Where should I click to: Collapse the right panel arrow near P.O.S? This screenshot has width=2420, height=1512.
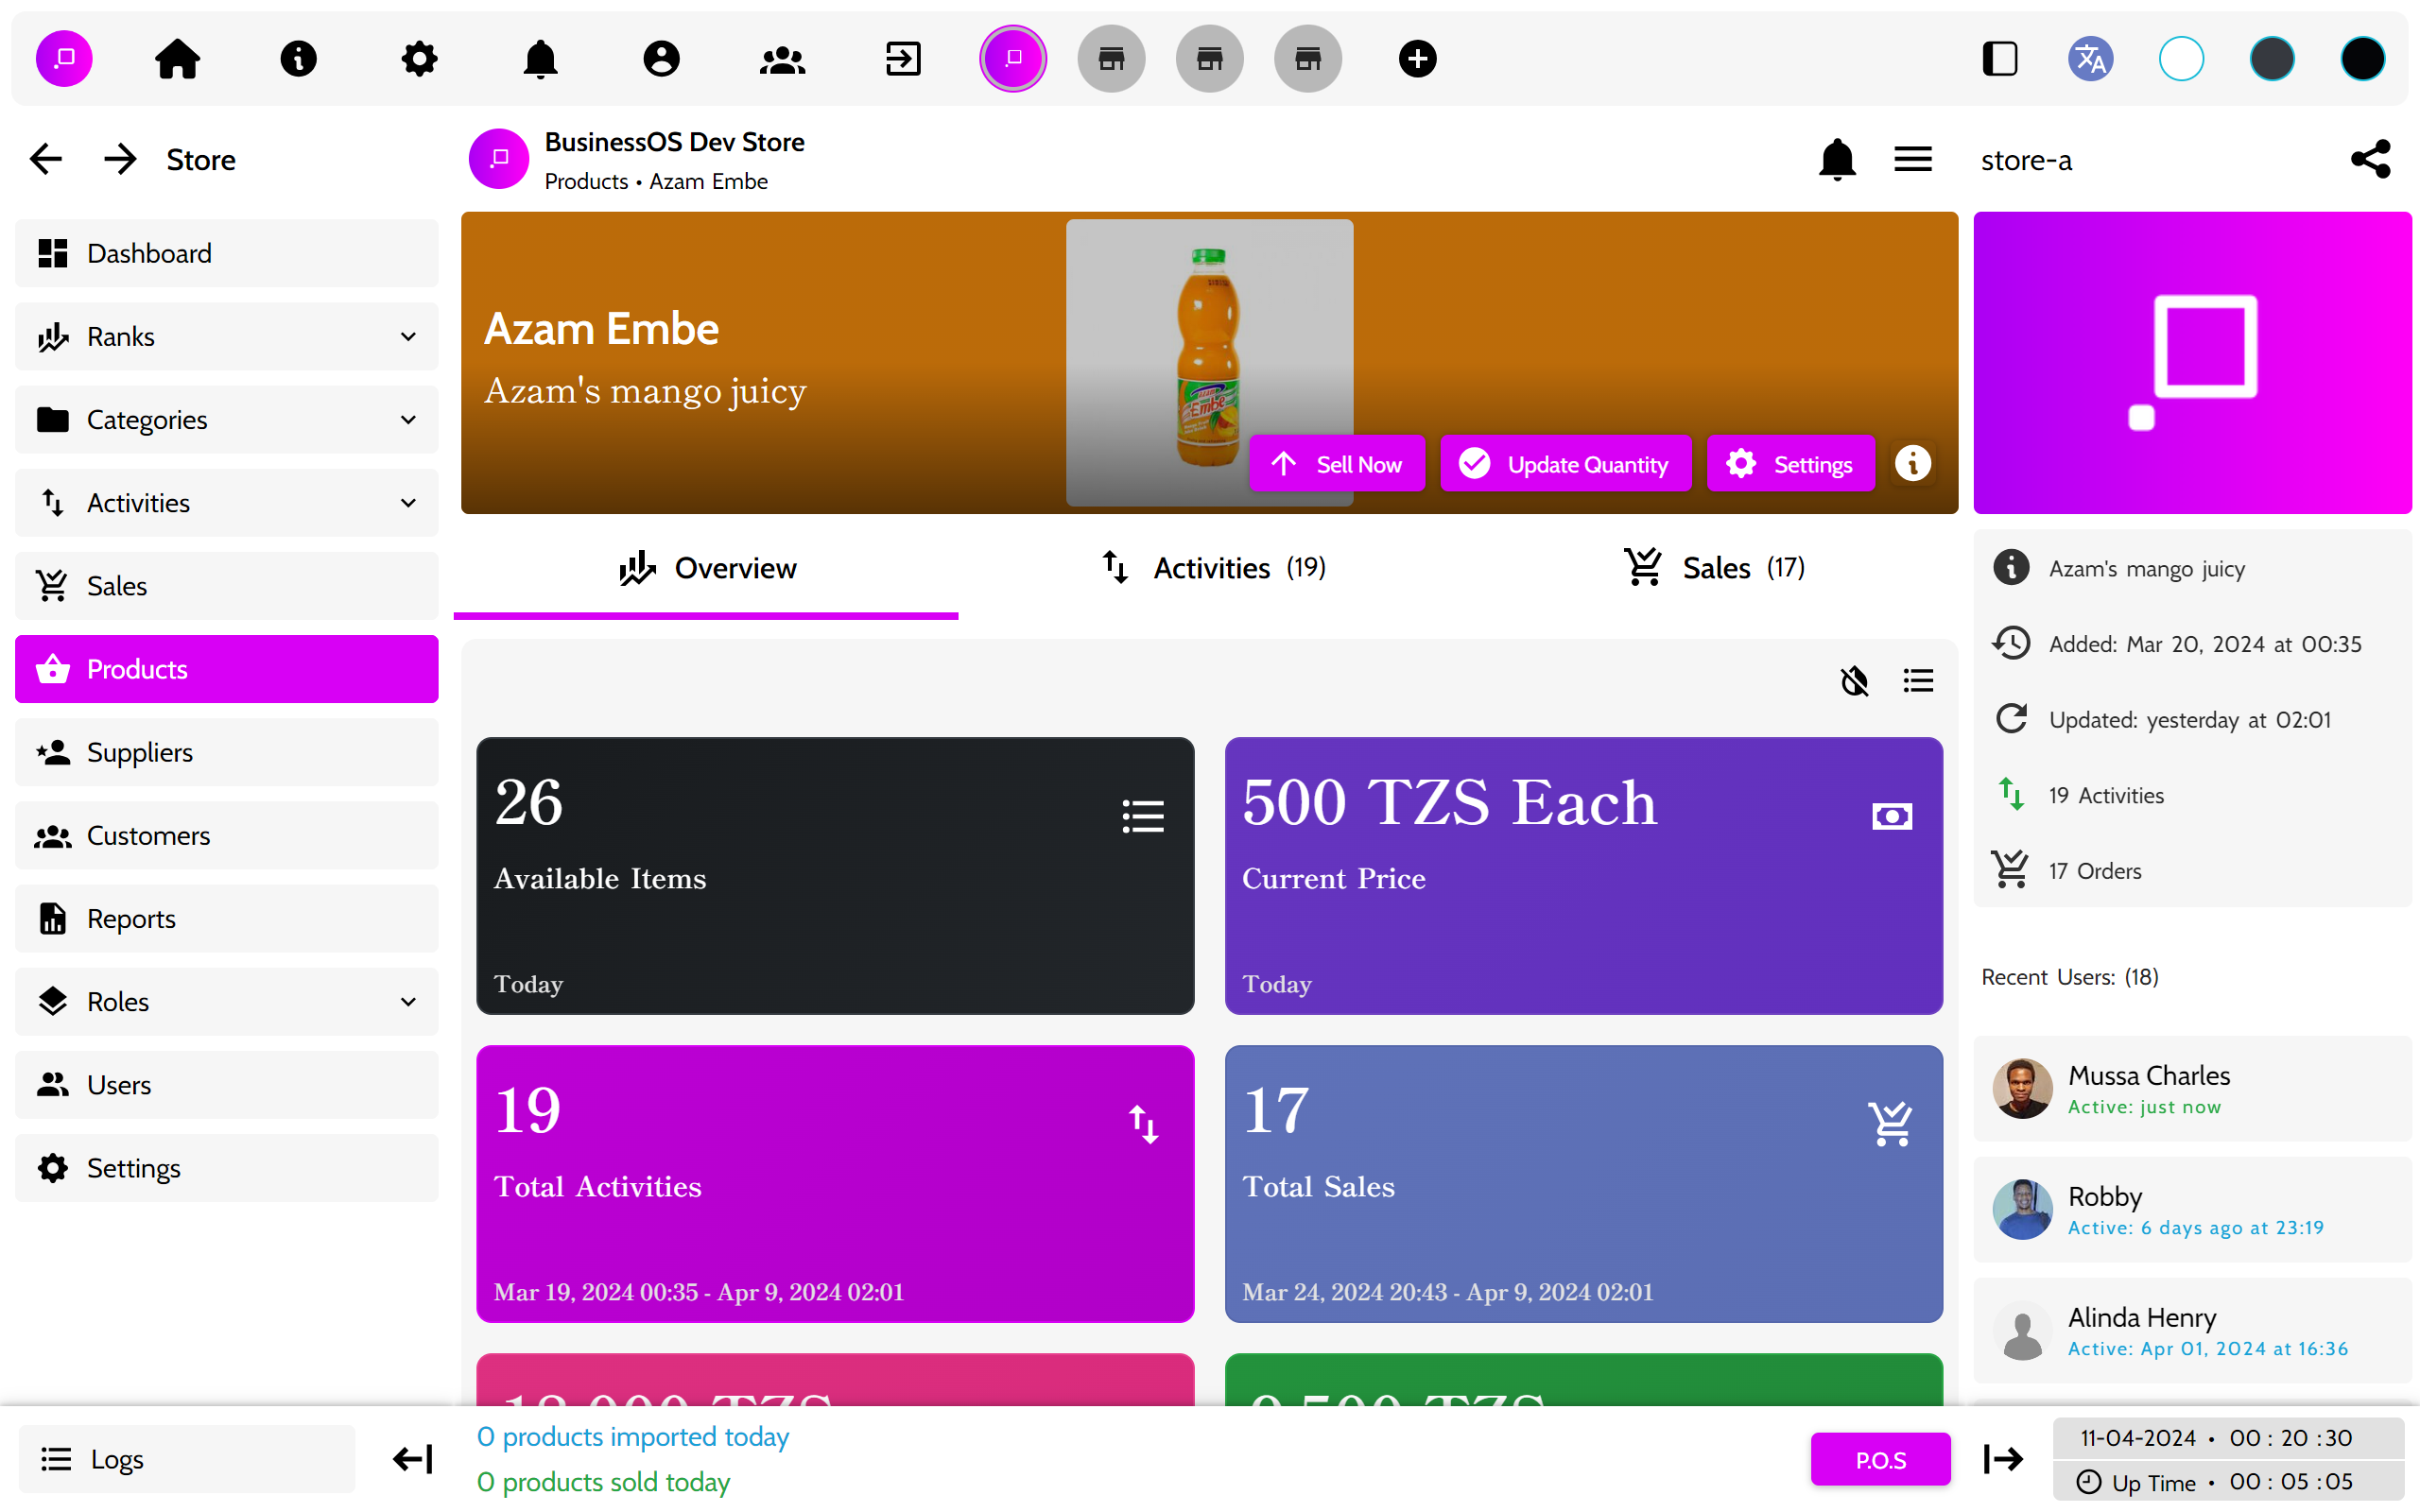(x=2003, y=1460)
